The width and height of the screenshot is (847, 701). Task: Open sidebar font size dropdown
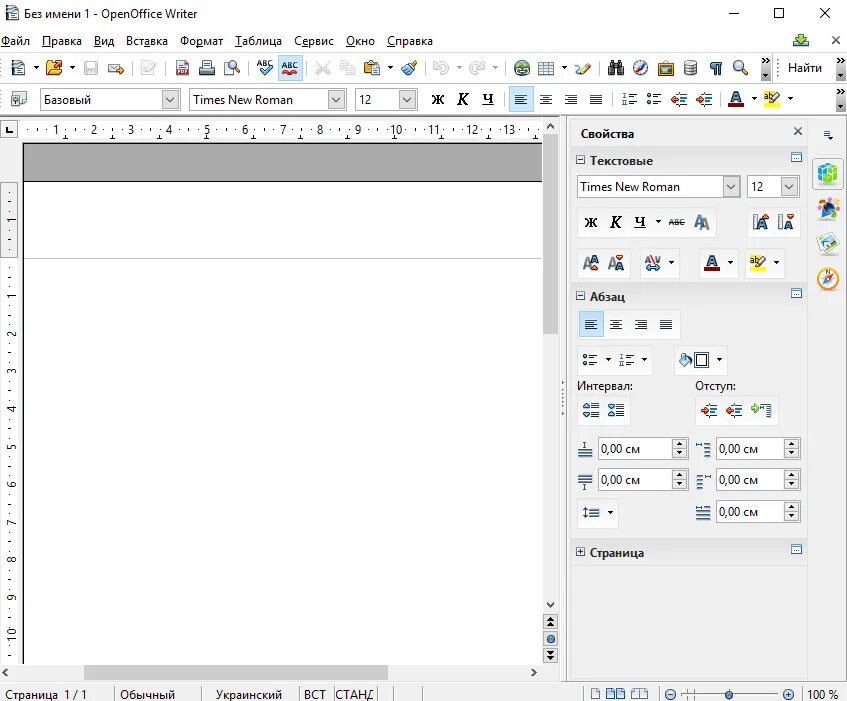789,187
